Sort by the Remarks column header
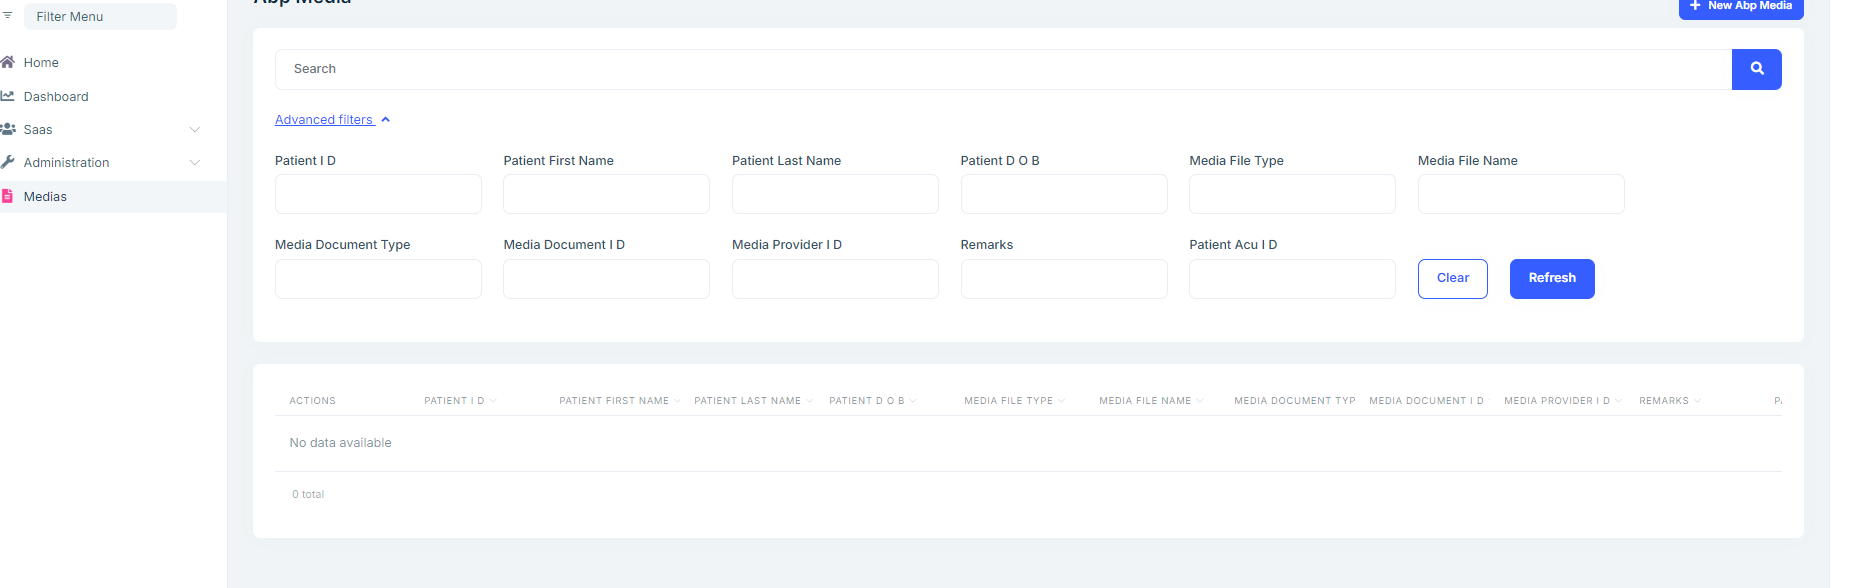Image resolution: width=1863 pixels, height=588 pixels. [1664, 401]
